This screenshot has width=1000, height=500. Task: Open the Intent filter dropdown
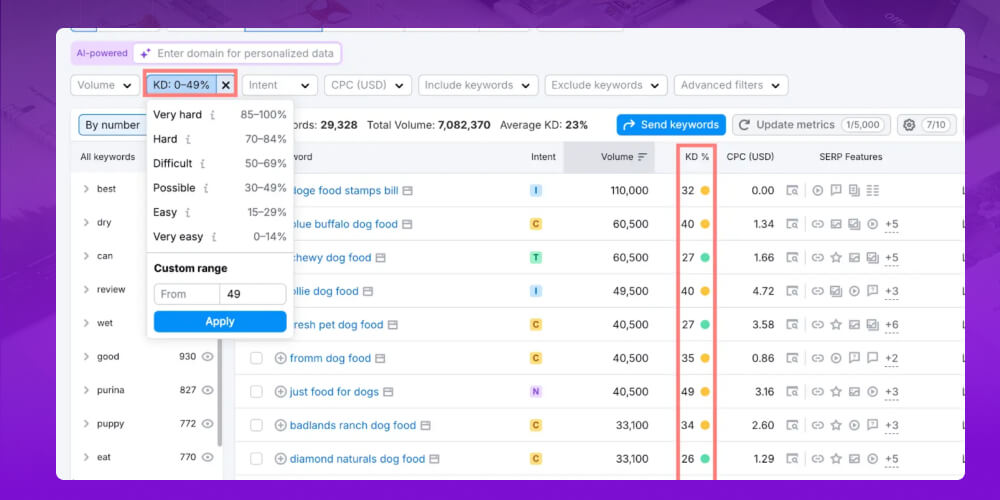coord(279,85)
